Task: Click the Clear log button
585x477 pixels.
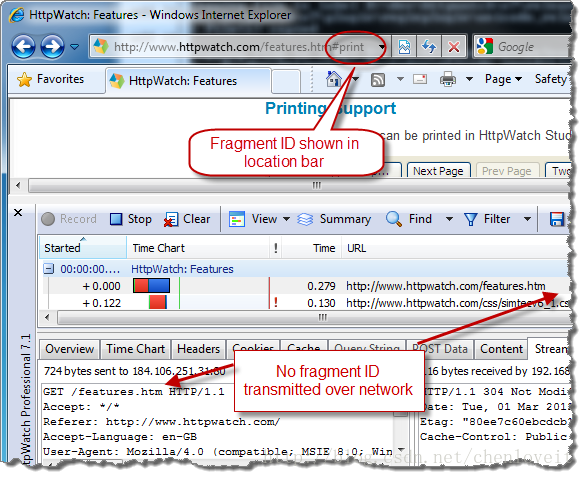Action: click(187, 219)
